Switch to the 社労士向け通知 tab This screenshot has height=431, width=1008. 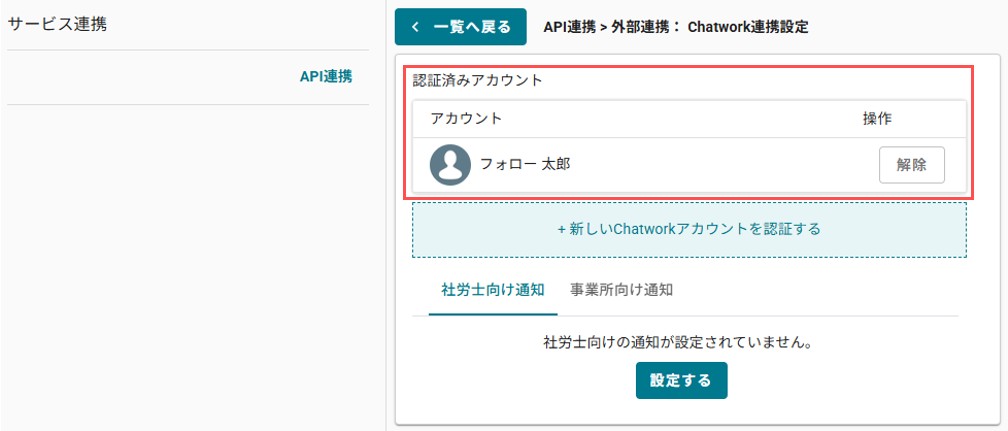tap(493, 289)
